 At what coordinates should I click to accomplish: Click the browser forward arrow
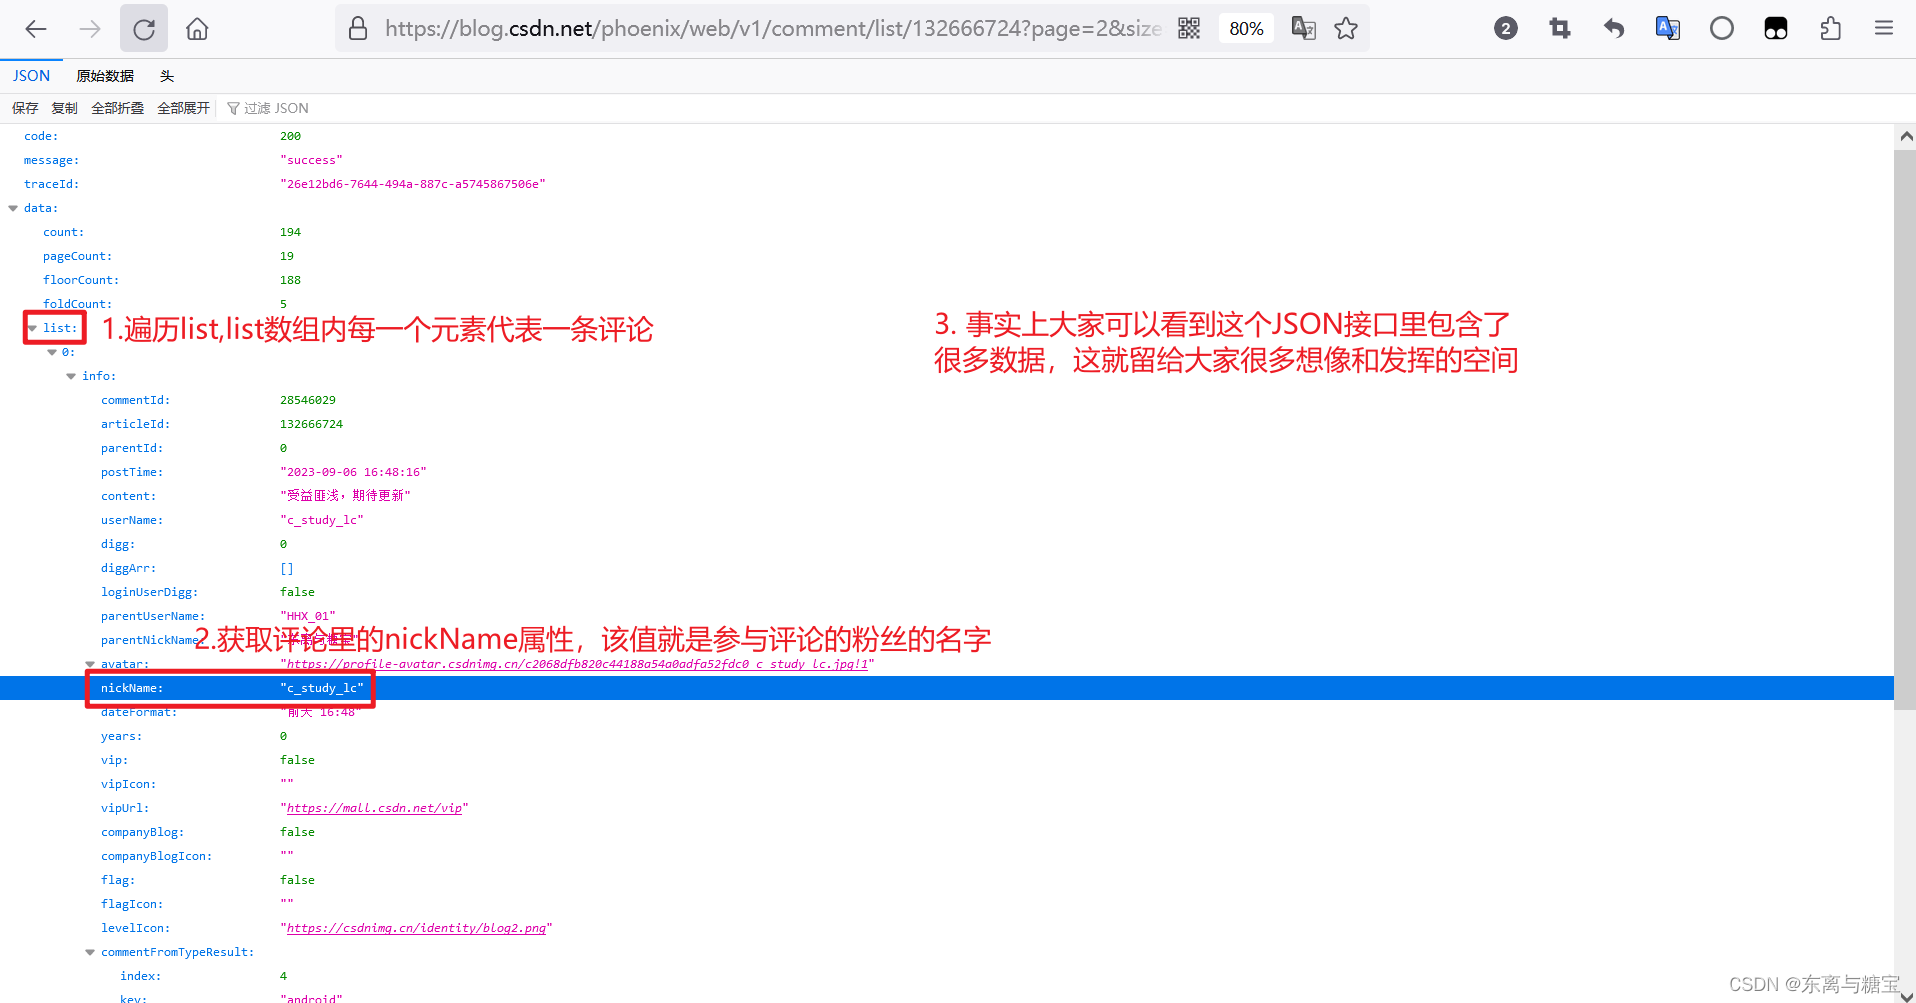[90, 29]
